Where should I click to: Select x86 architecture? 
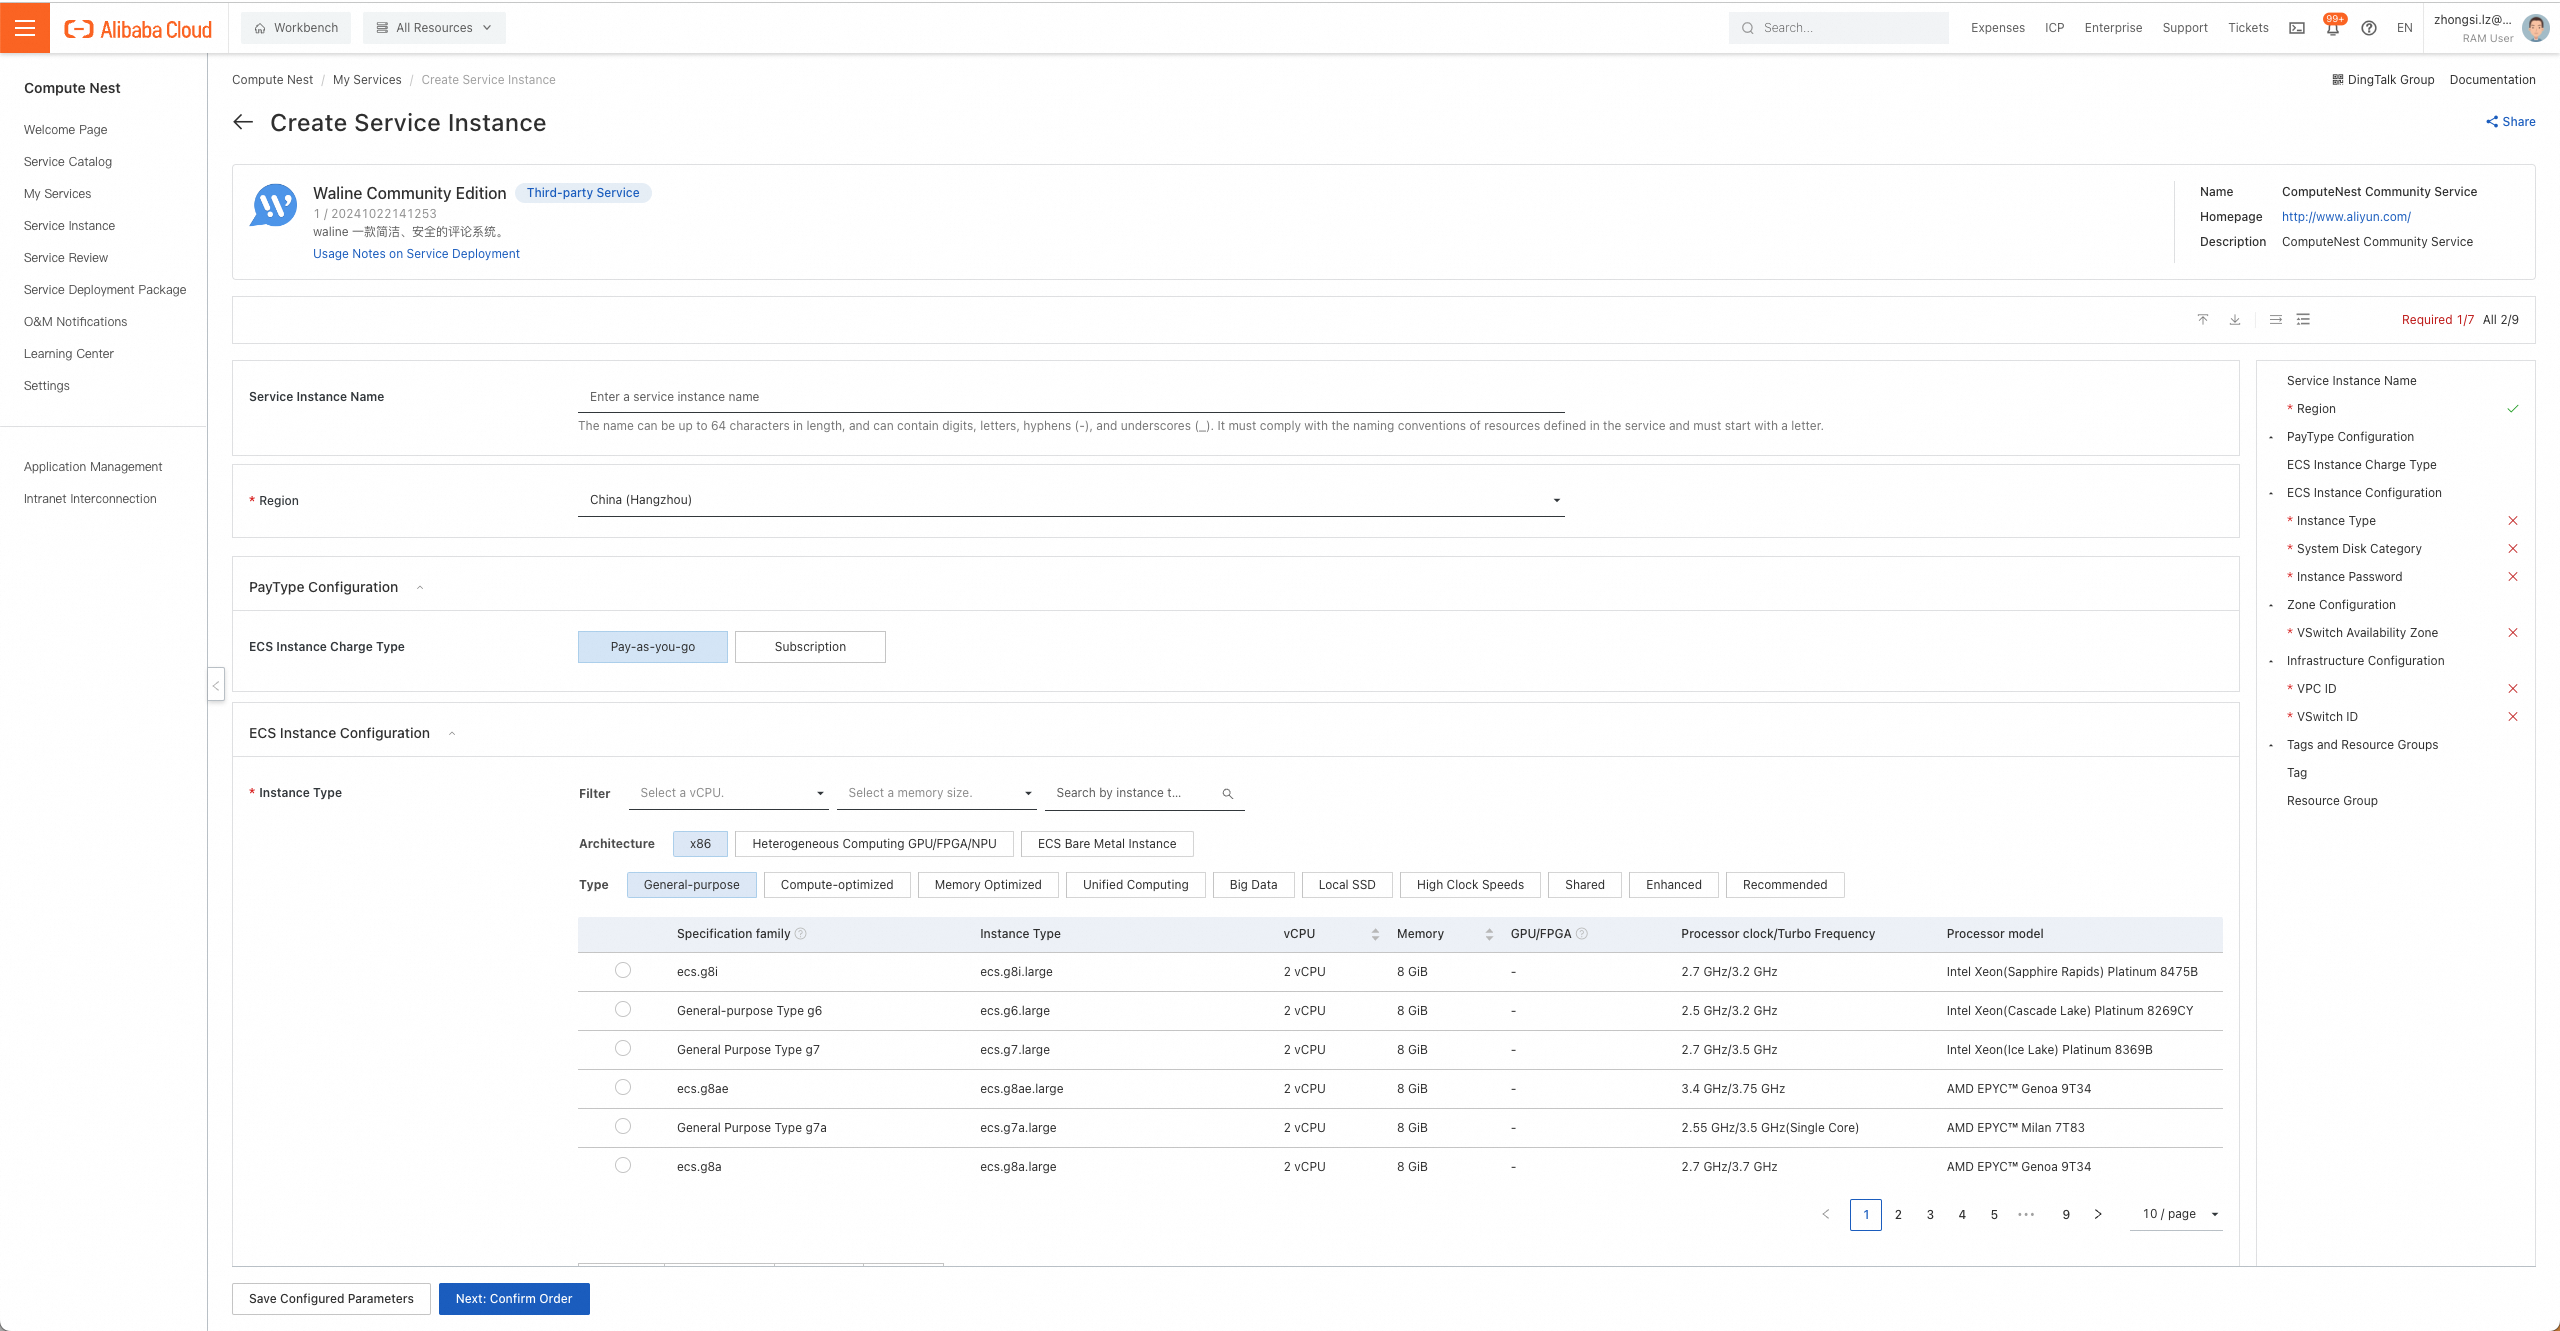(700, 844)
